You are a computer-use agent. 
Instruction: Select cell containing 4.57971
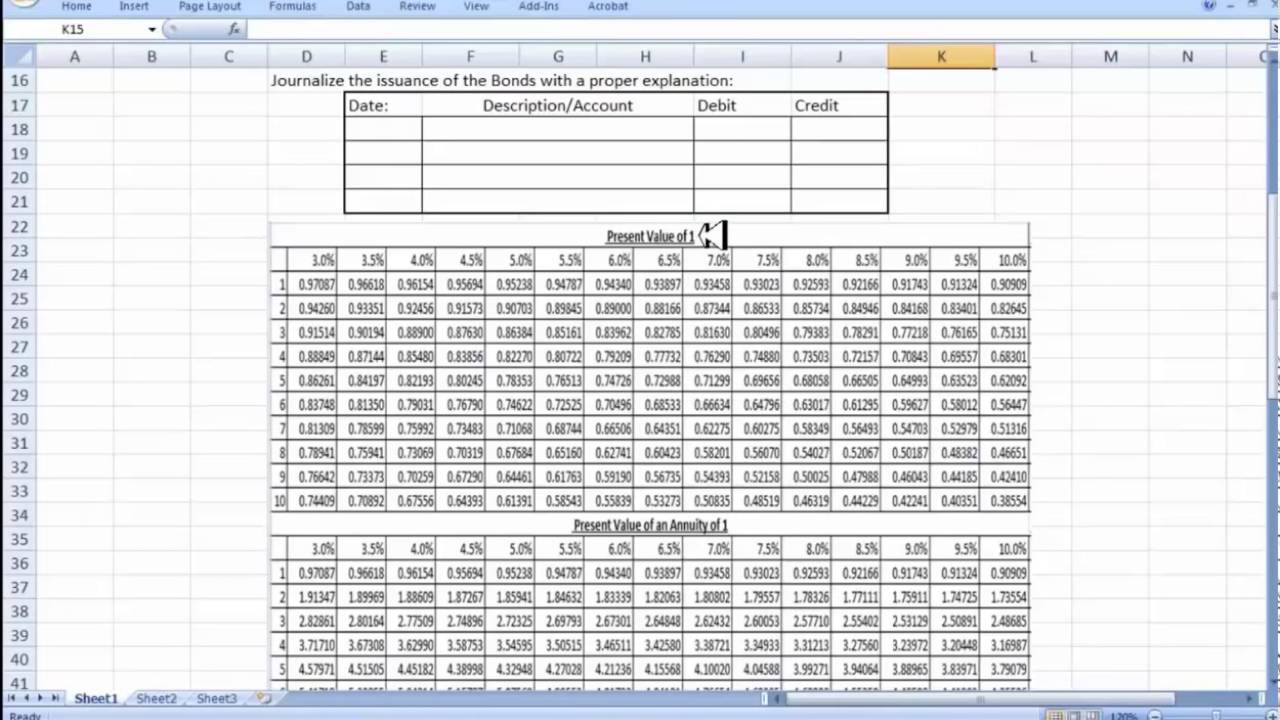[312, 669]
